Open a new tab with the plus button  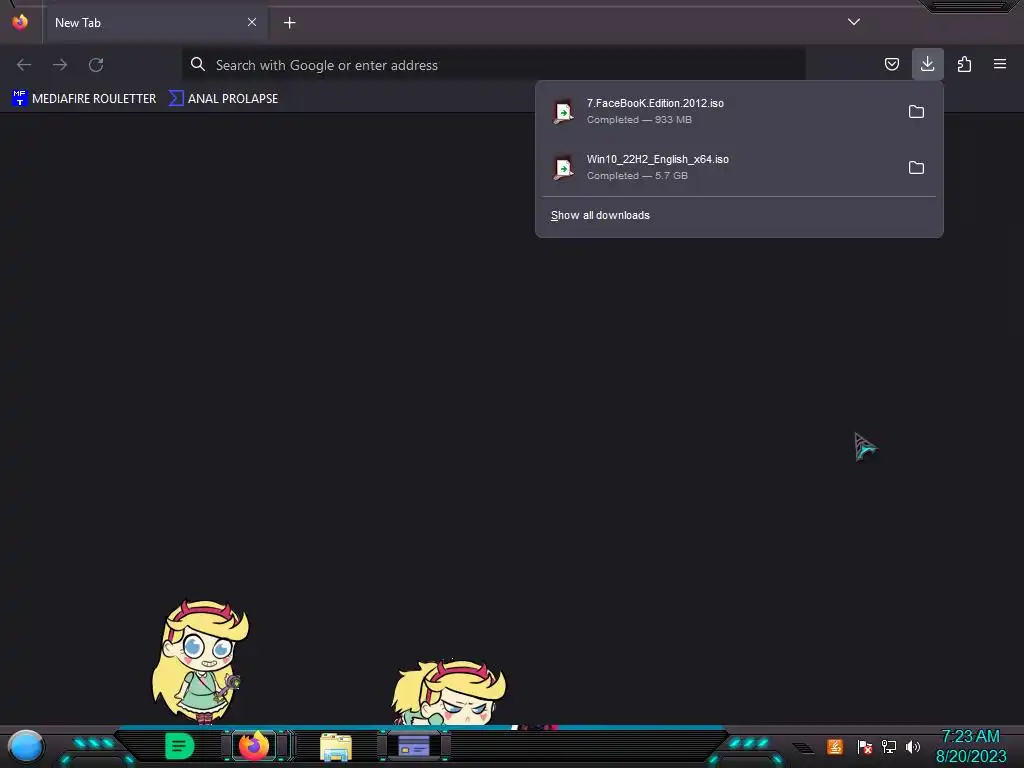pos(289,23)
